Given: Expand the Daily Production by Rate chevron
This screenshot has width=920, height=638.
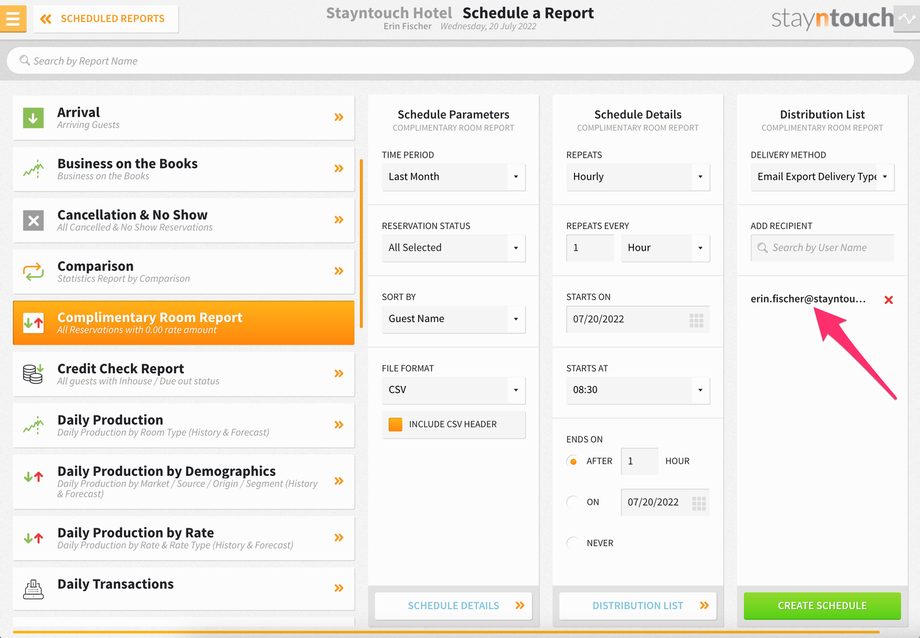Looking at the screenshot, I should (x=339, y=537).
